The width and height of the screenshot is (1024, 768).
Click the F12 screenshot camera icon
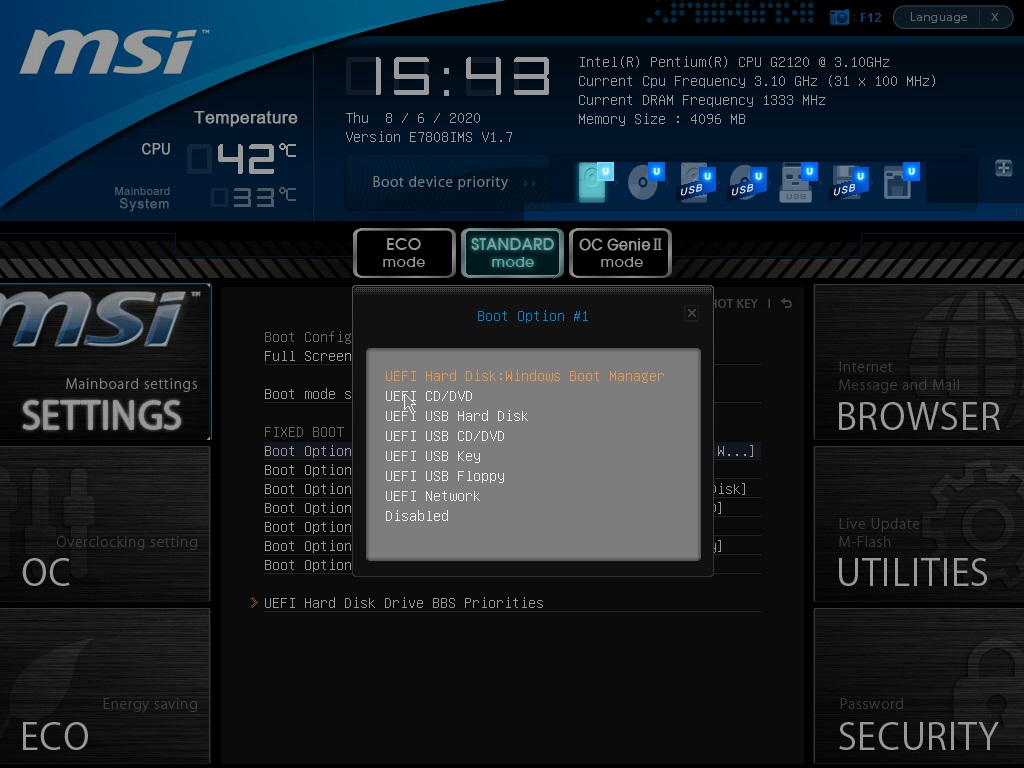[x=839, y=17]
